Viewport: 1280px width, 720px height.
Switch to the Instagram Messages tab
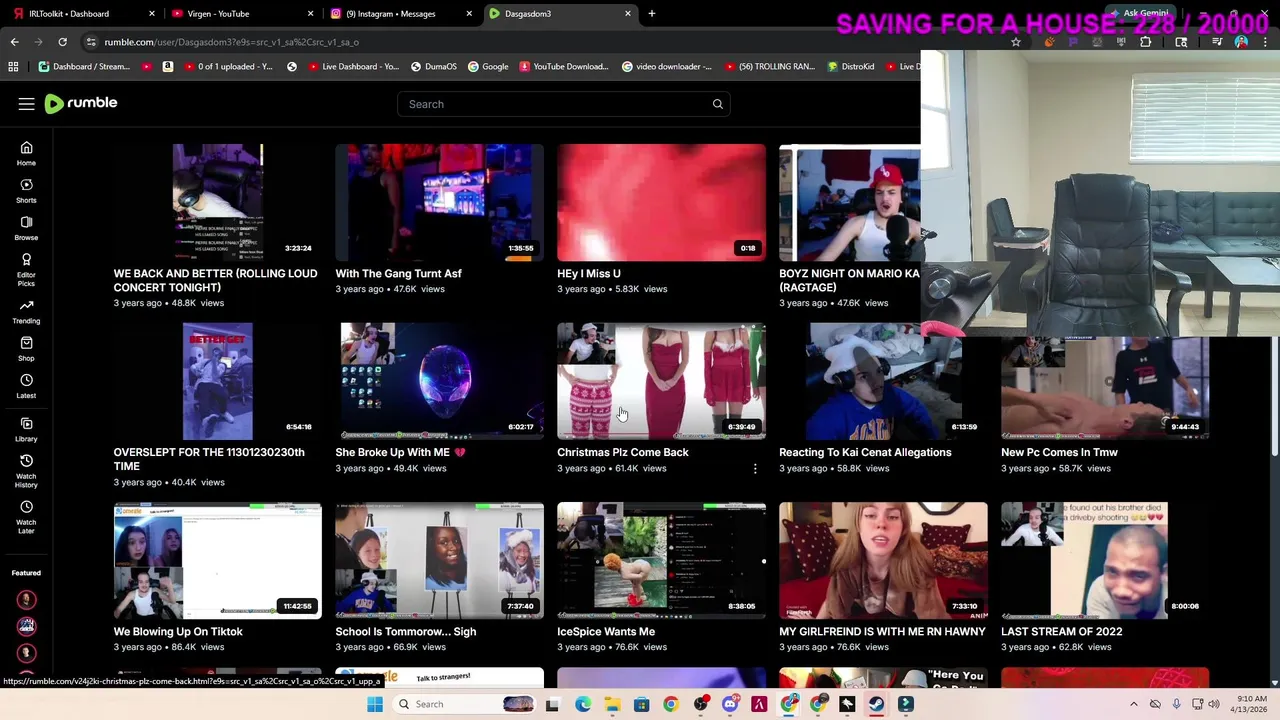(401, 14)
